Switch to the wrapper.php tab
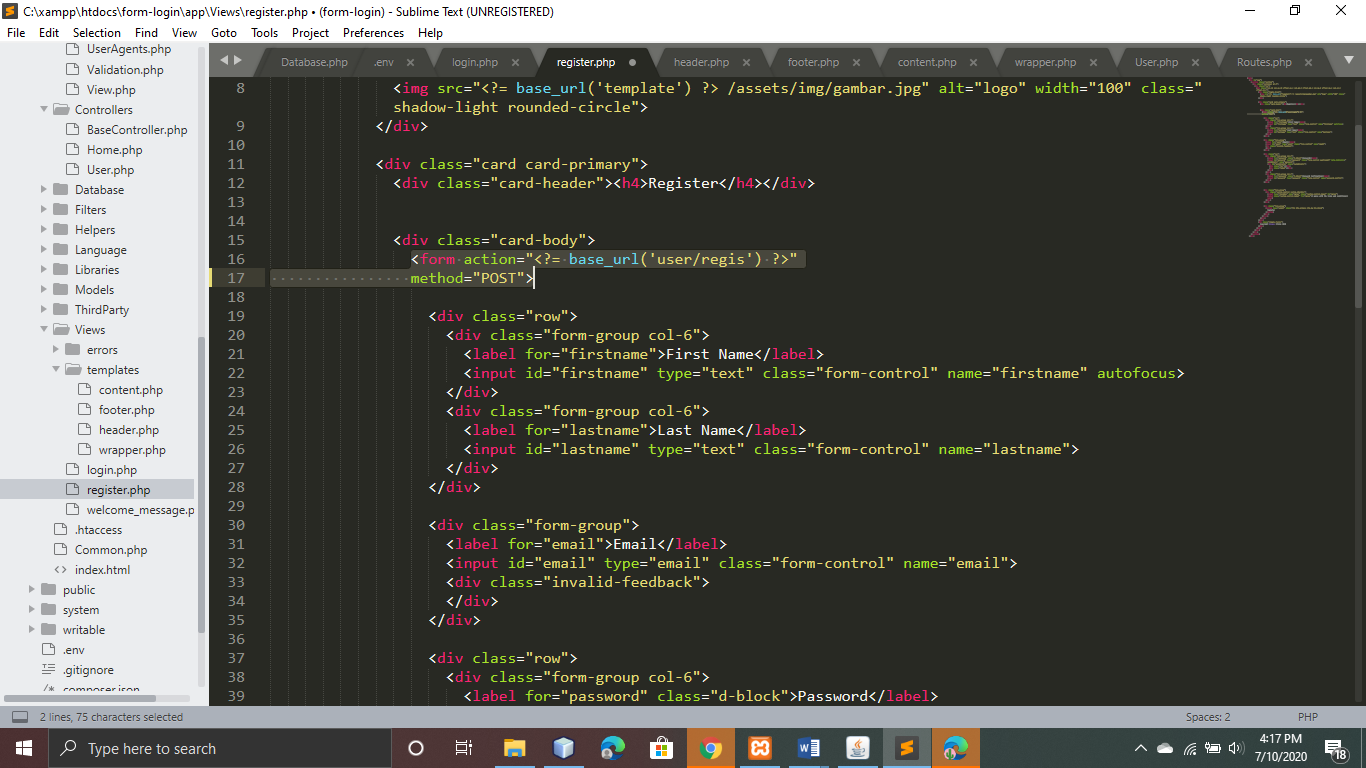The height and width of the screenshot is (768, 1366). pyautogui.click(x=1045, y=62)
